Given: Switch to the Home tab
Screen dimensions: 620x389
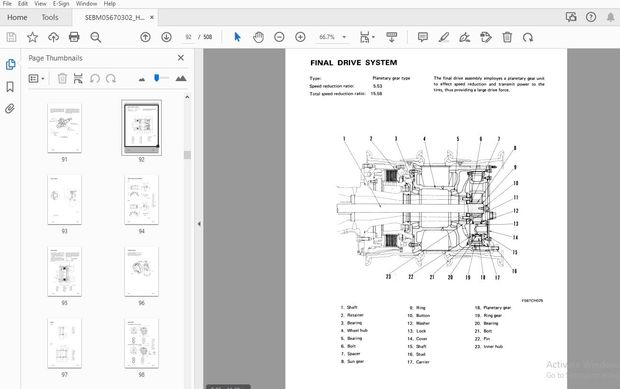Looking at the screenshot, I should 17,17.
